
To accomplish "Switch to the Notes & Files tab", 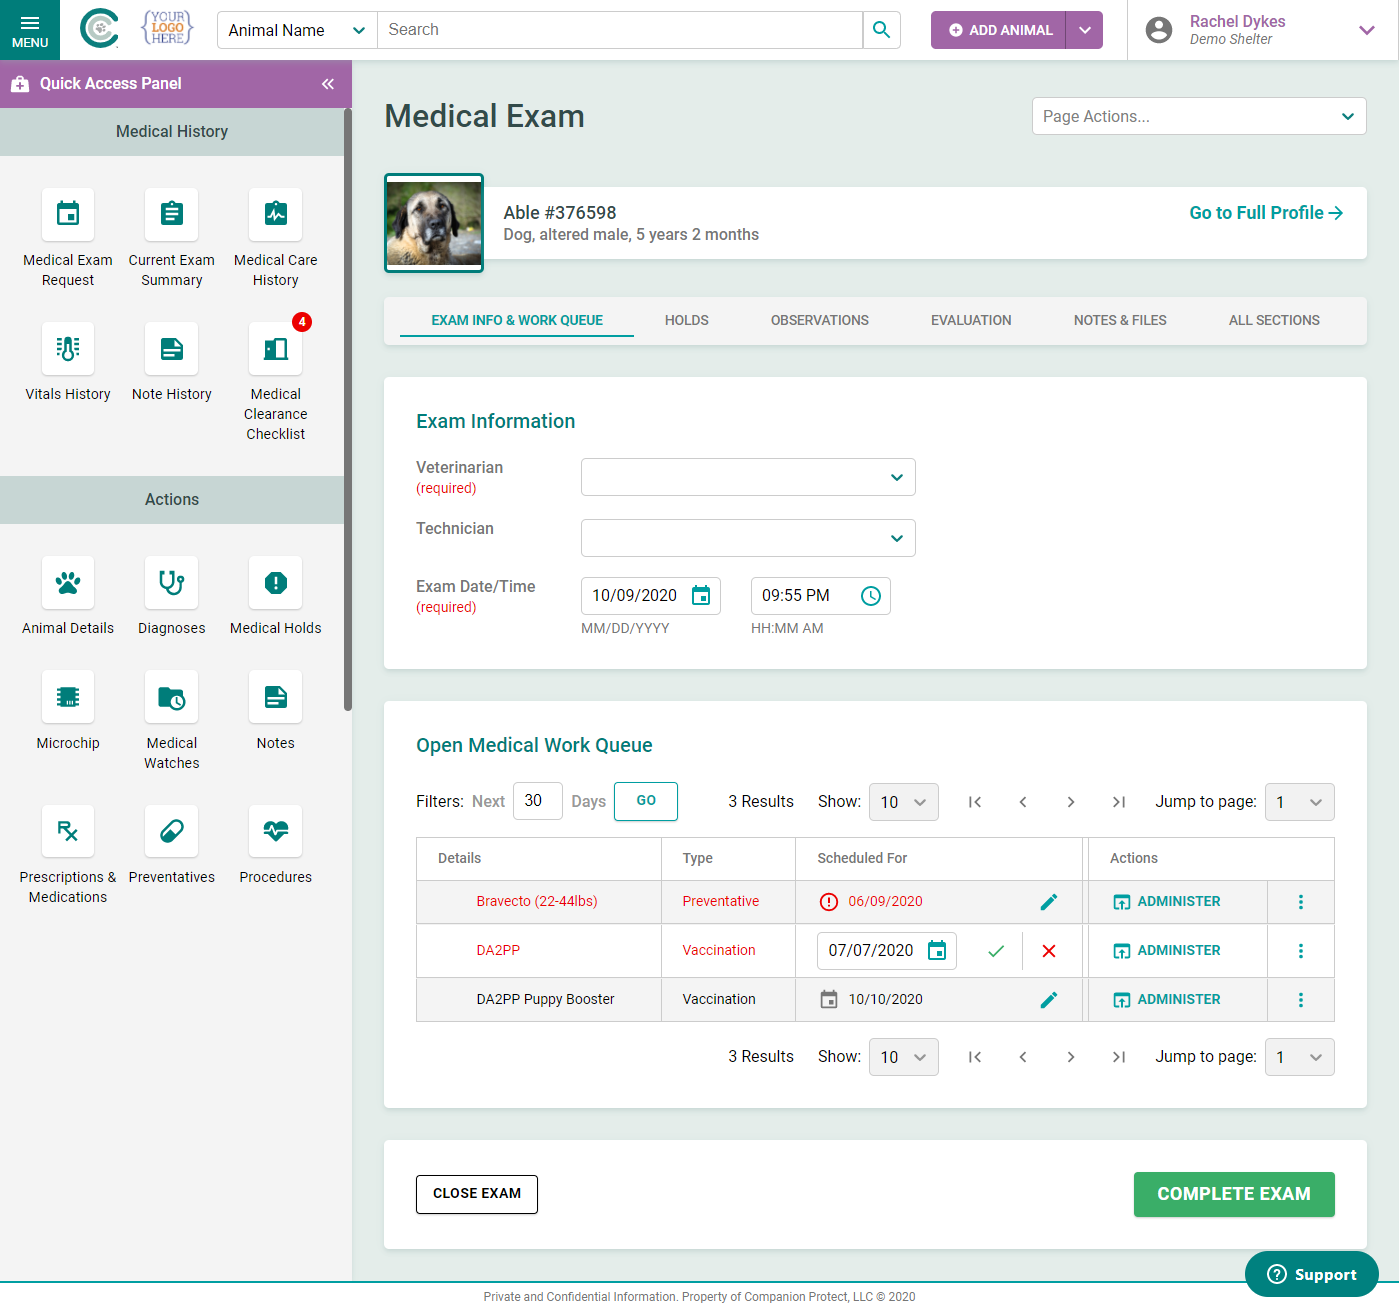I will (1119, 320).
